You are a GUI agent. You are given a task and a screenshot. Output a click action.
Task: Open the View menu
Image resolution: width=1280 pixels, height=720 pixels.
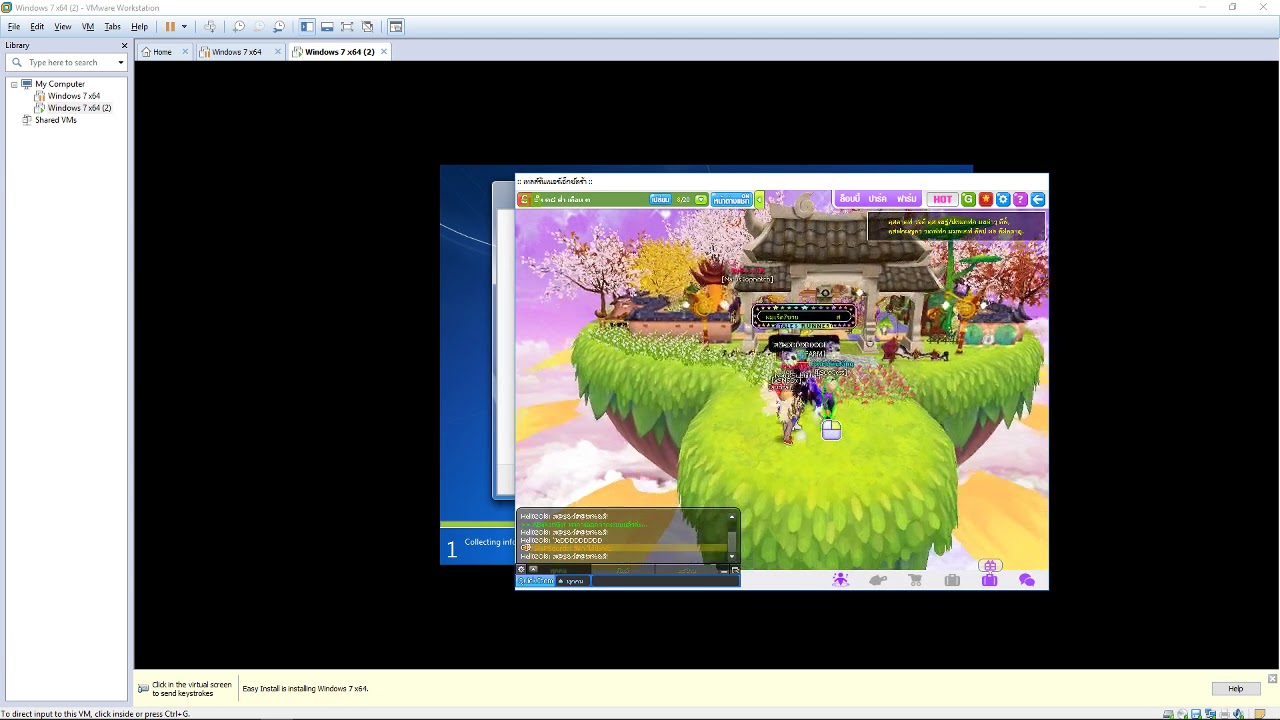(x=62, y=27)
